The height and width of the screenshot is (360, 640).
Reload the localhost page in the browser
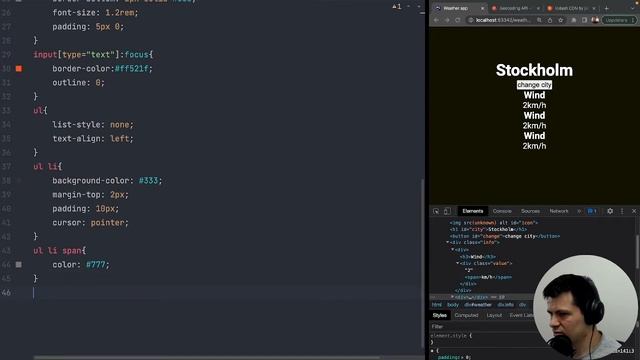click(458, 20)
